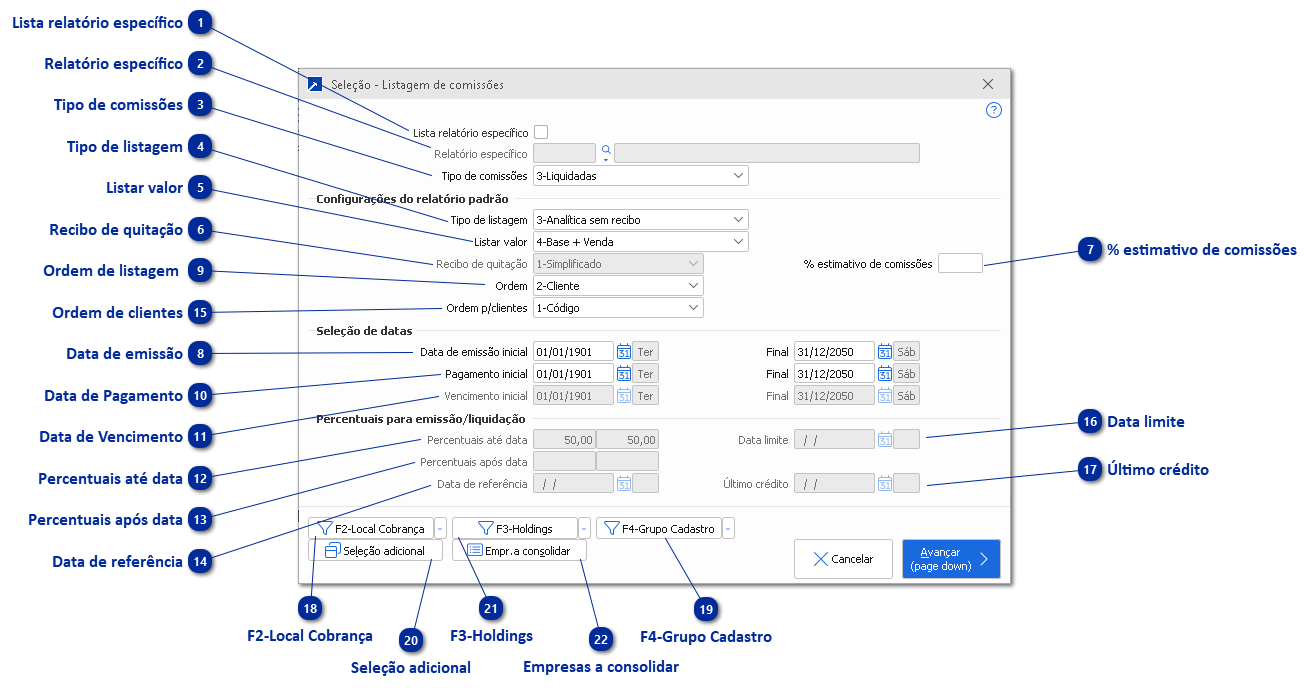Open Empr.a consolidar

(x=519, y=550)
